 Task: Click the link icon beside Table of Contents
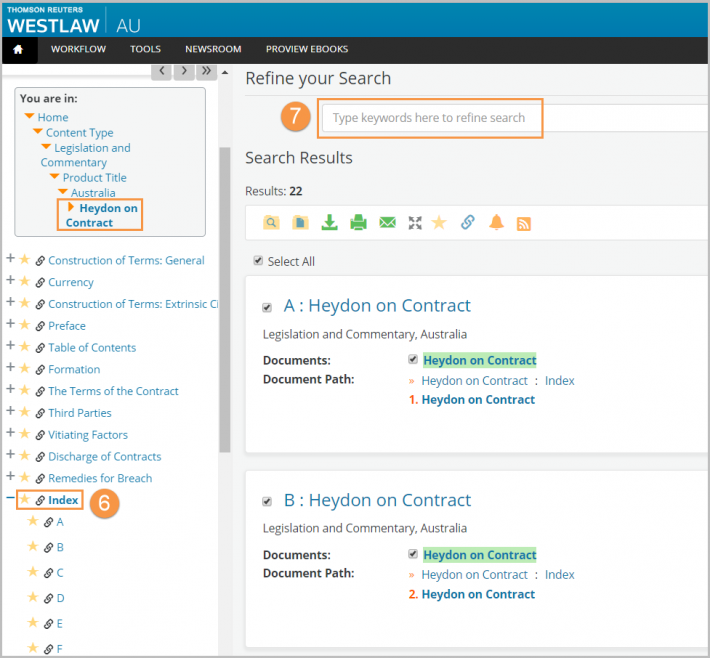[x=40, y=348]
